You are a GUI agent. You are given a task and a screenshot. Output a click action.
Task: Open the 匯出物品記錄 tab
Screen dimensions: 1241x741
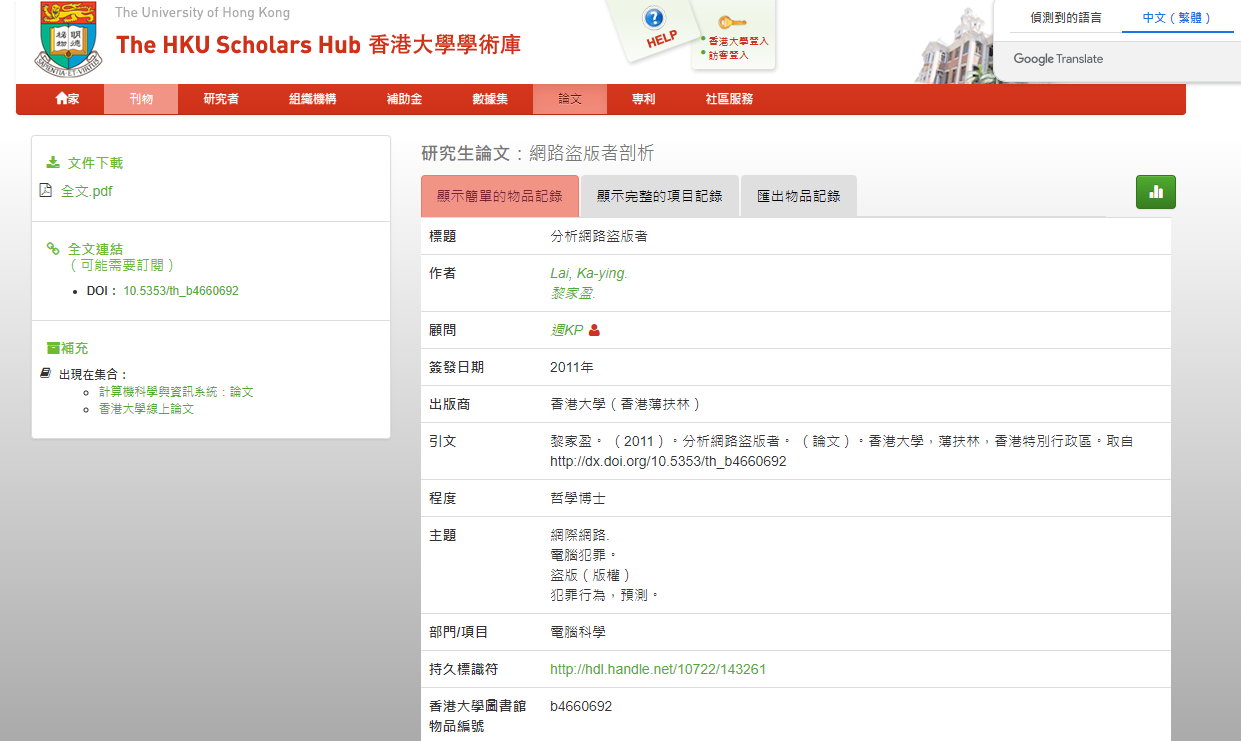point(798,196)
